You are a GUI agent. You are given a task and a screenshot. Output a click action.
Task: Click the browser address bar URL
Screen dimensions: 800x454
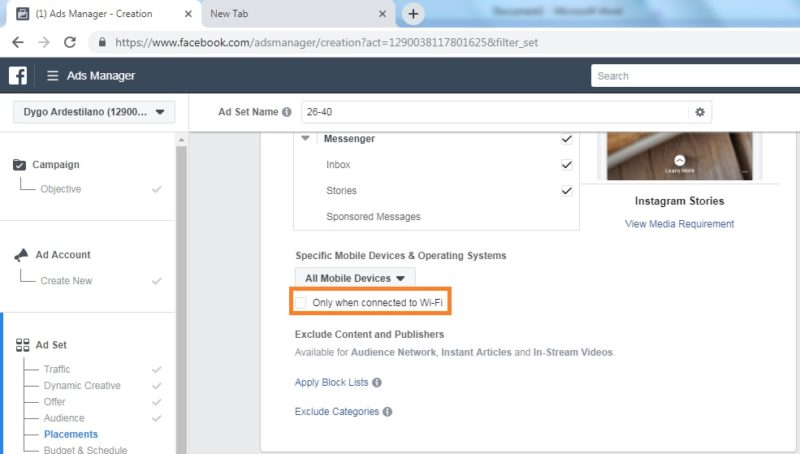327,42
